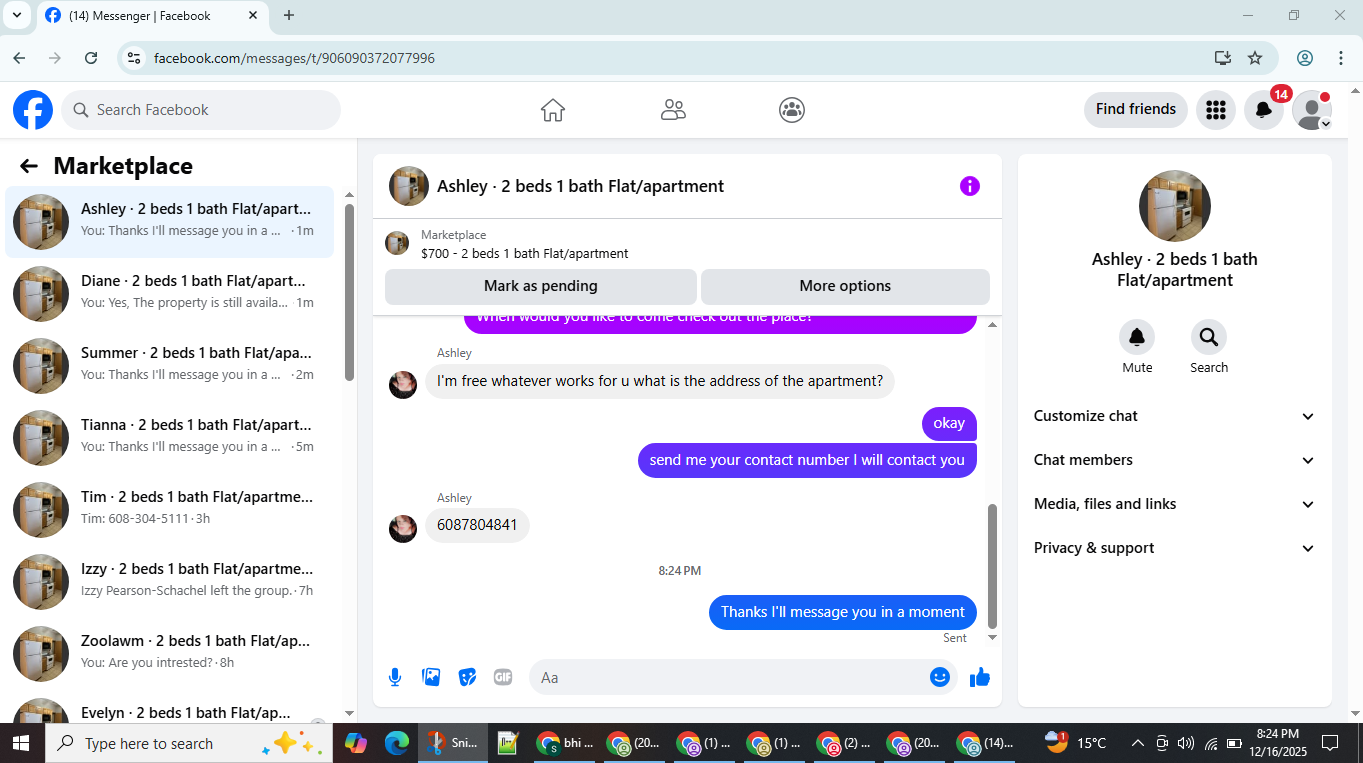Click the taskbar volume speaker icon

coord(1186,743)
